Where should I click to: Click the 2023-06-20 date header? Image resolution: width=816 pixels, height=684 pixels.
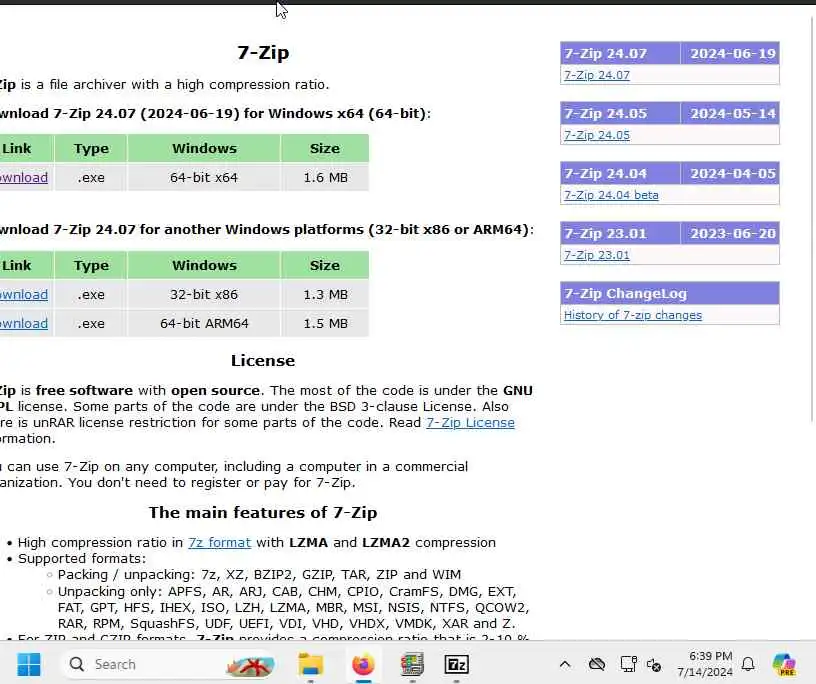pos(732,233)
